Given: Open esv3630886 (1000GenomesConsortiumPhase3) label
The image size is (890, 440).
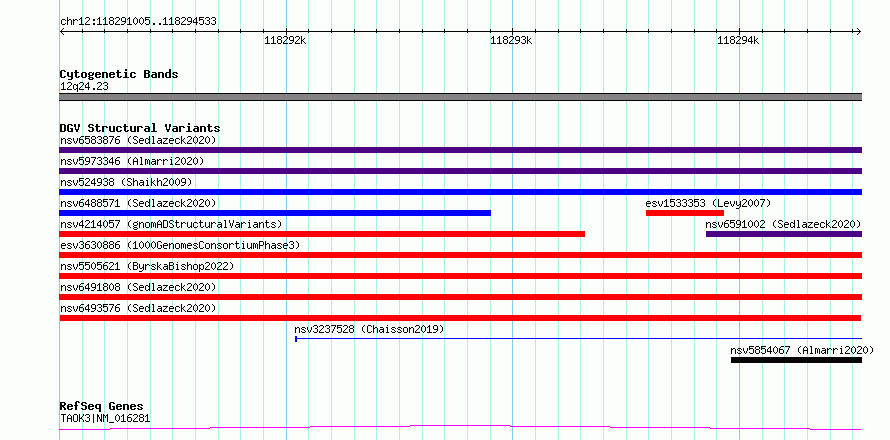Looking at the screenshot, I should coord(180,245).
